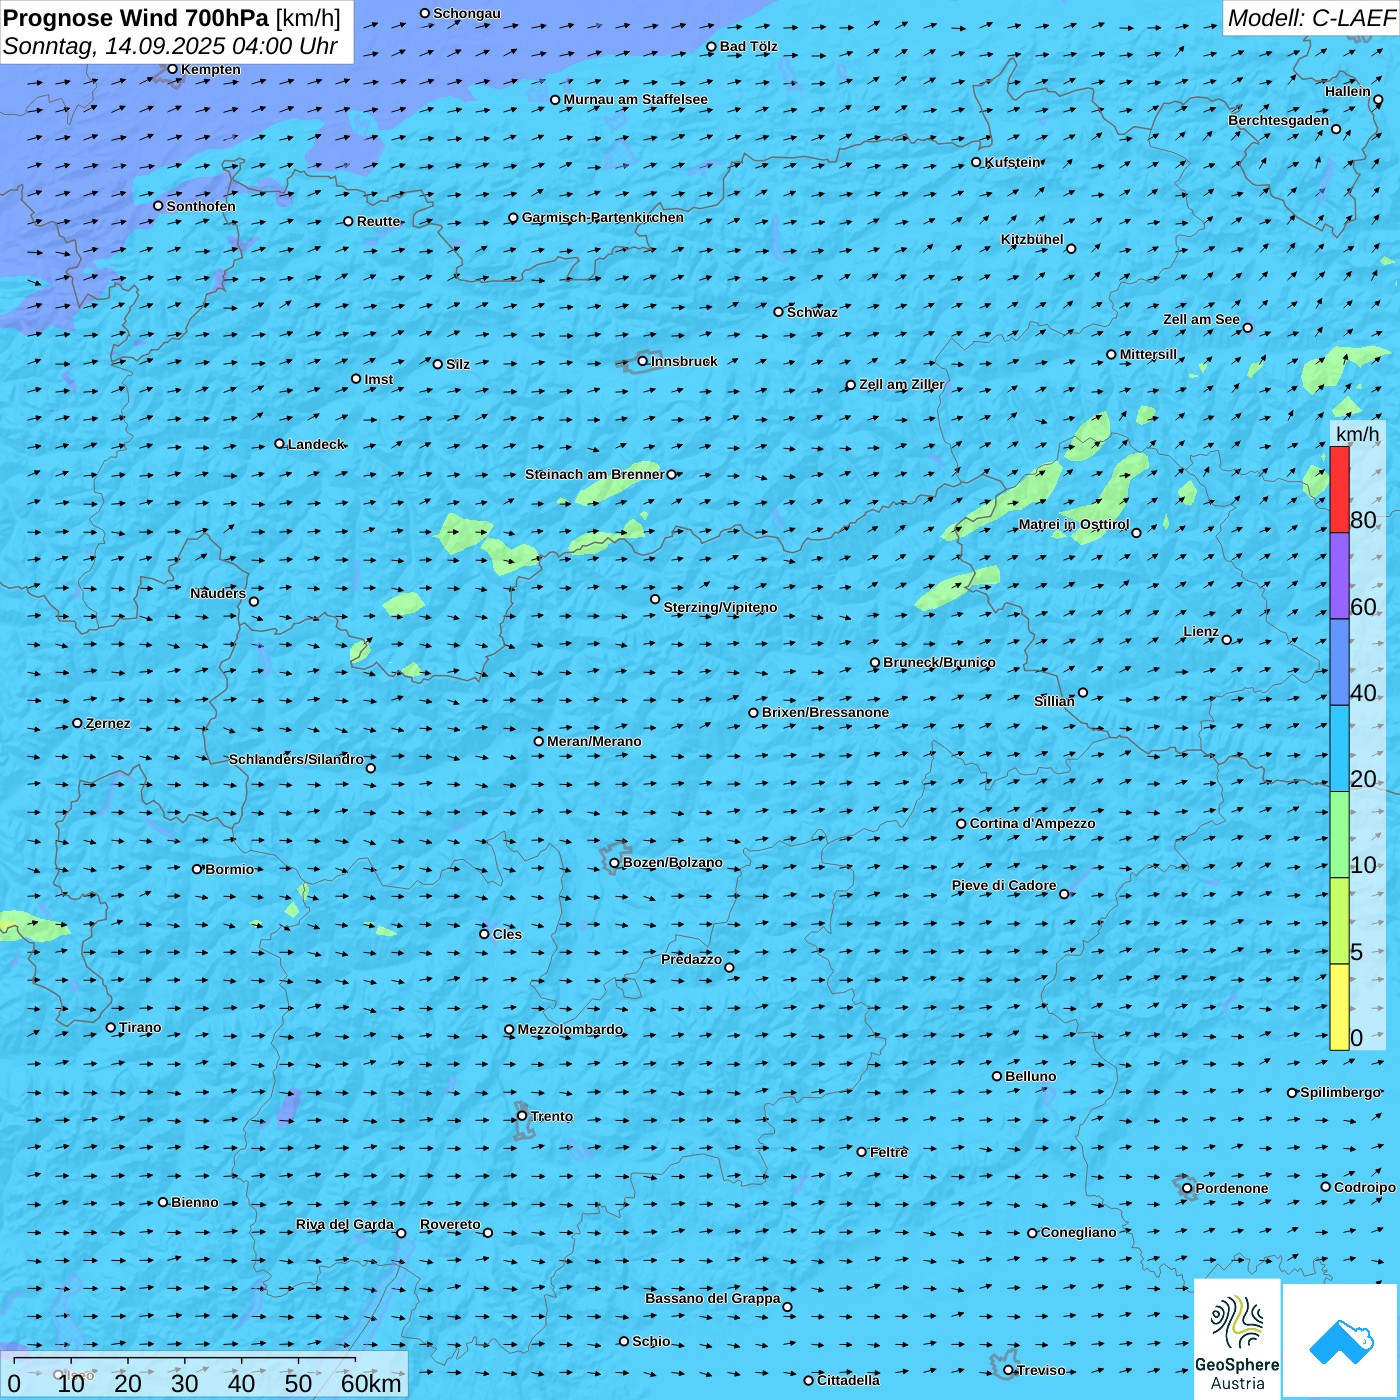Click the 'Steinach am Brenner' label
The width and height of the screenshot is (1400, 1400).
click(x=594, y=474)
